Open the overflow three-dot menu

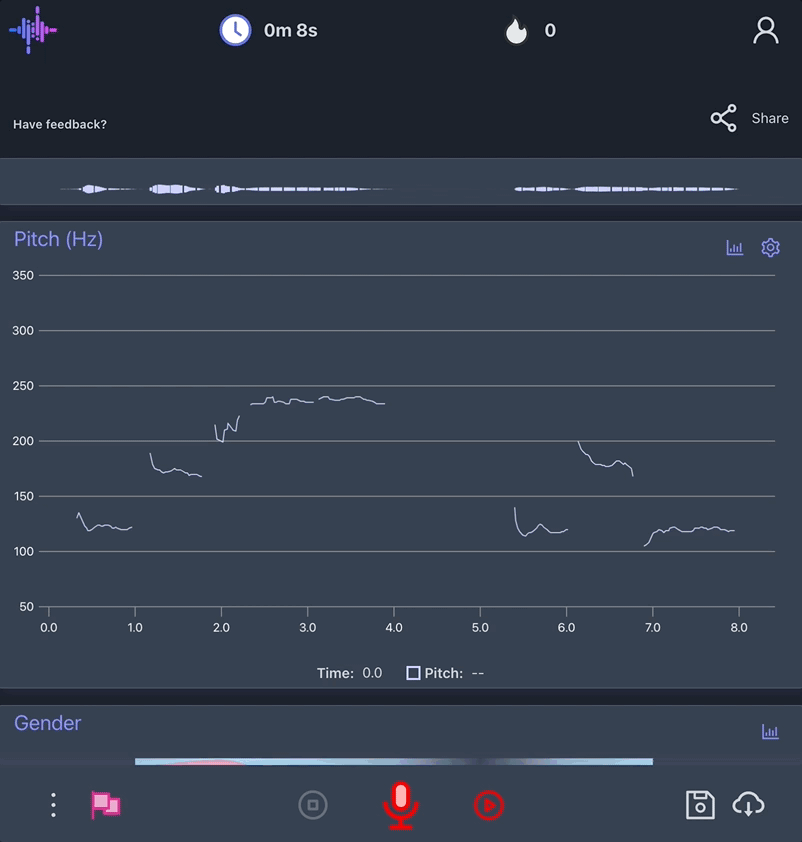tap(53, 805)
